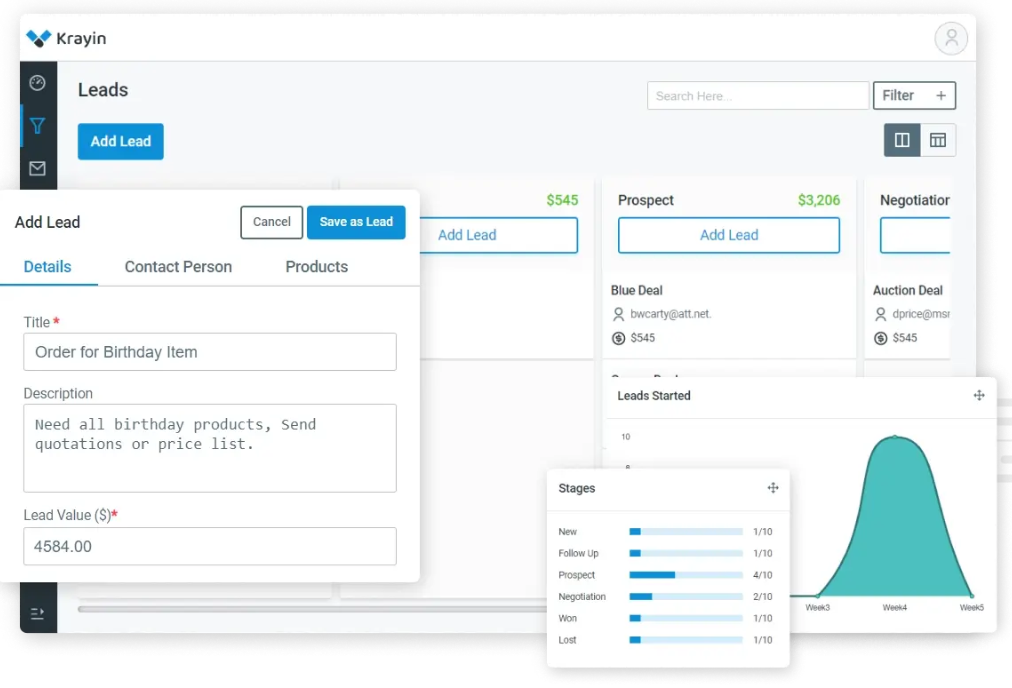Open the Auction Deal card title

click(x=907, y=290)
